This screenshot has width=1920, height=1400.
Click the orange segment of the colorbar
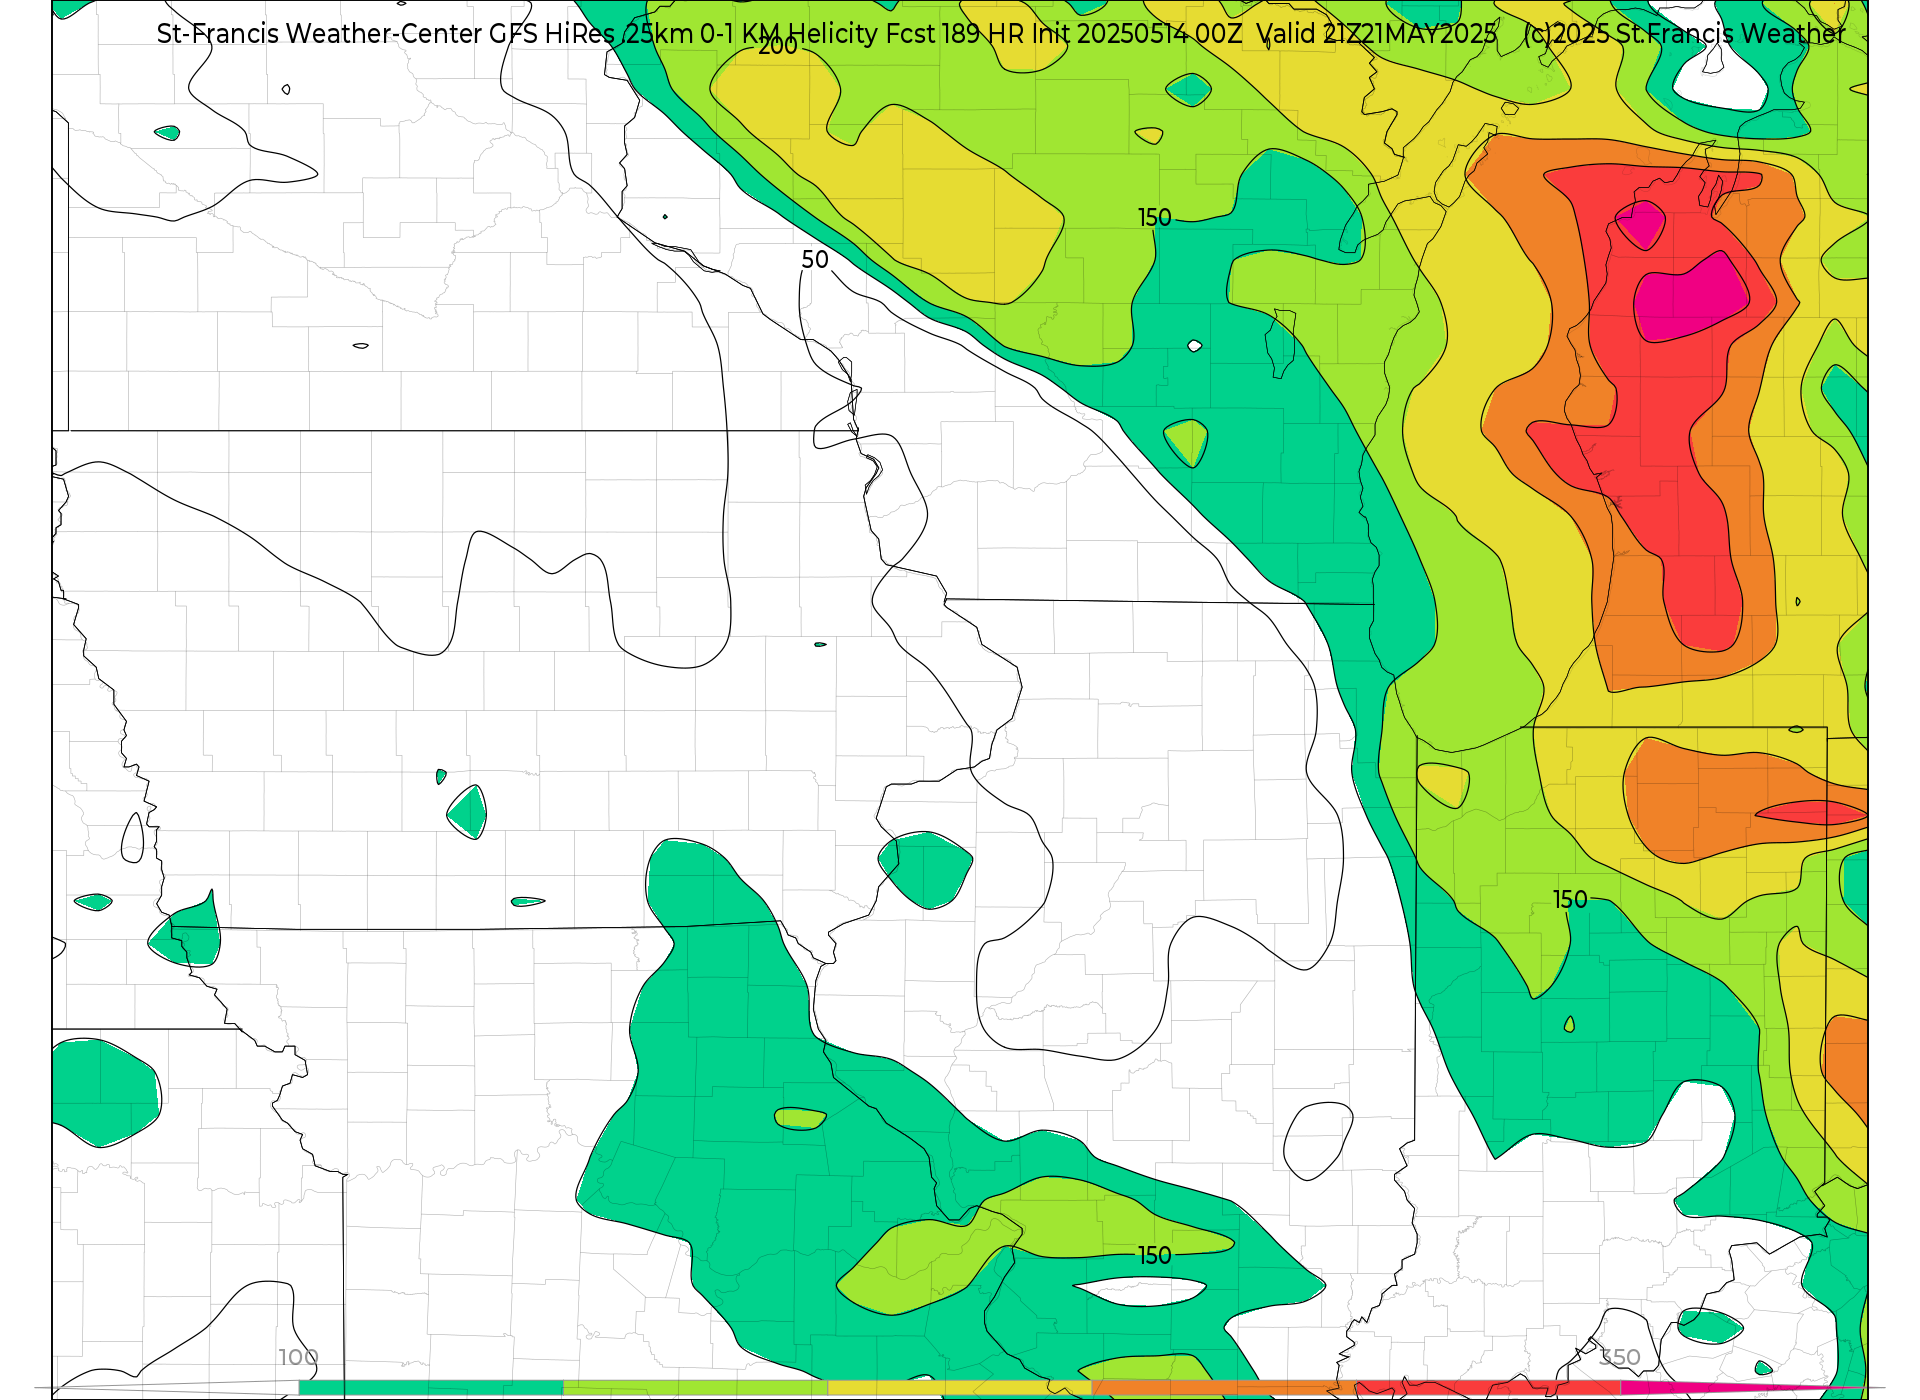click(x=1224, y=1388)
